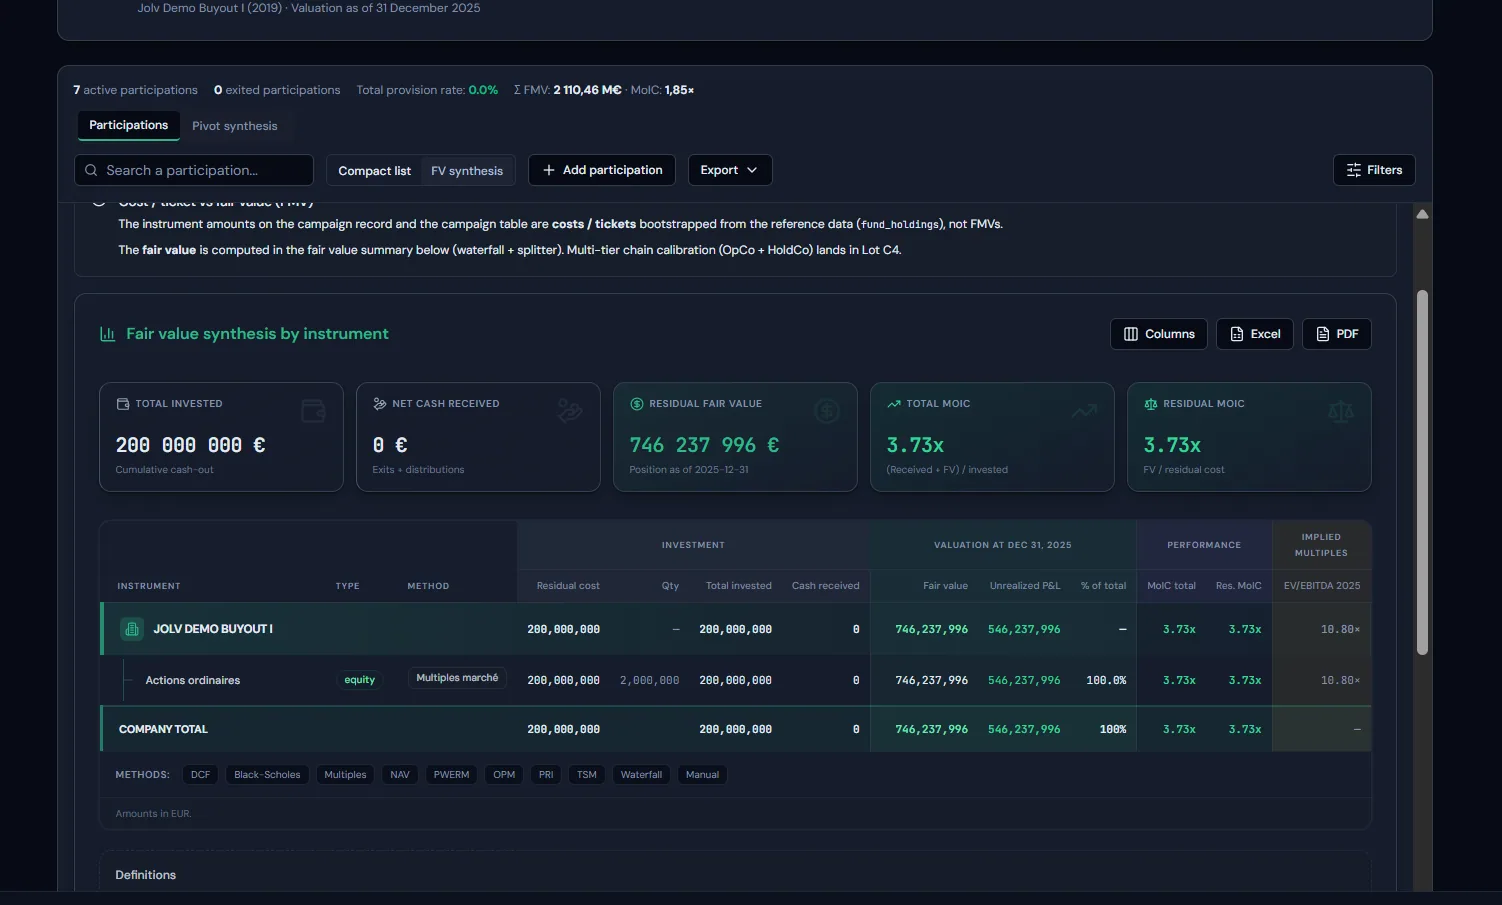Image resolution: width=1502 pixels, height=905 pixels.
Task: Click the Add participation button
Action: pyautogui.click(x=602, y=170)
